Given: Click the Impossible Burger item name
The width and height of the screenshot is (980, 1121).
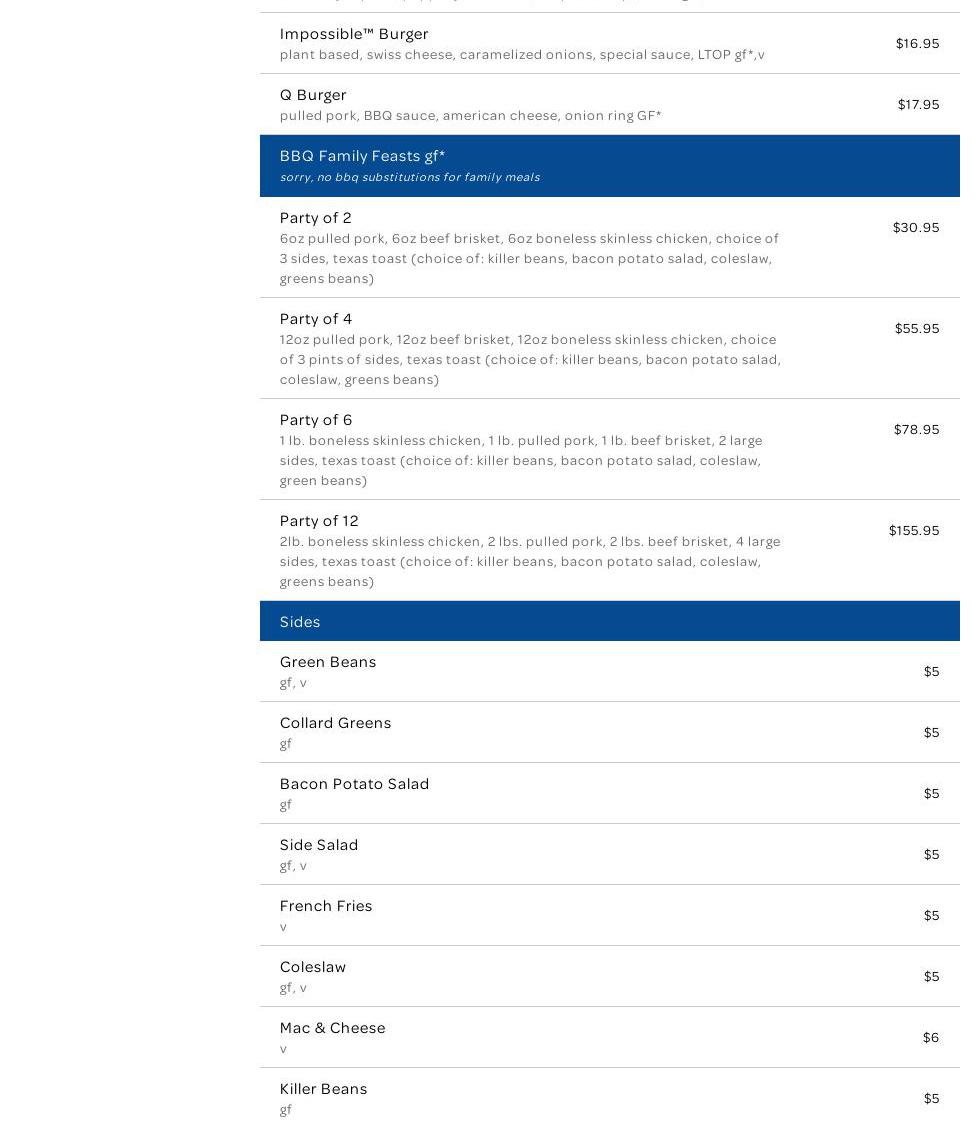Looking at the screenshot, I should 354,33.
